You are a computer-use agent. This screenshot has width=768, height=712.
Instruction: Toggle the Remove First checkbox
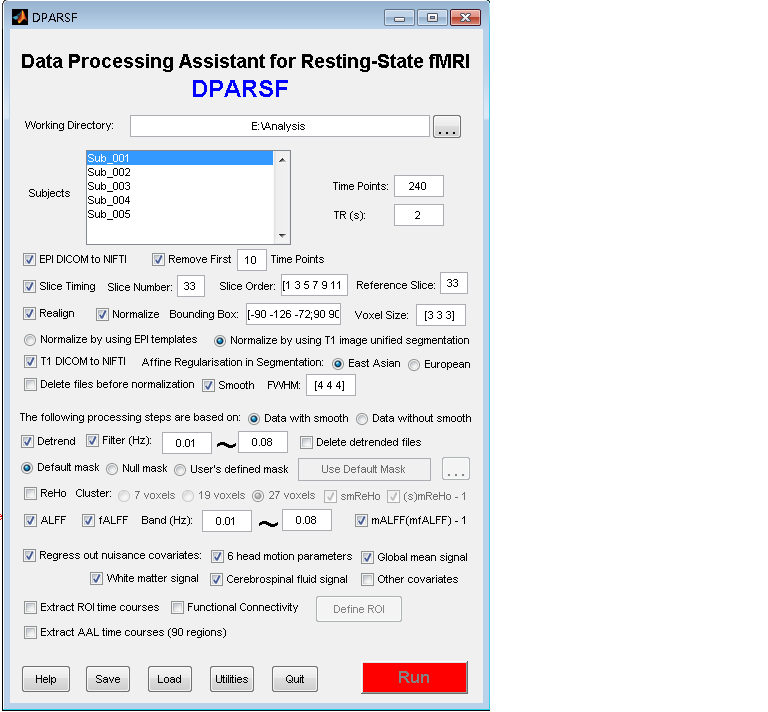coord(158,260)
